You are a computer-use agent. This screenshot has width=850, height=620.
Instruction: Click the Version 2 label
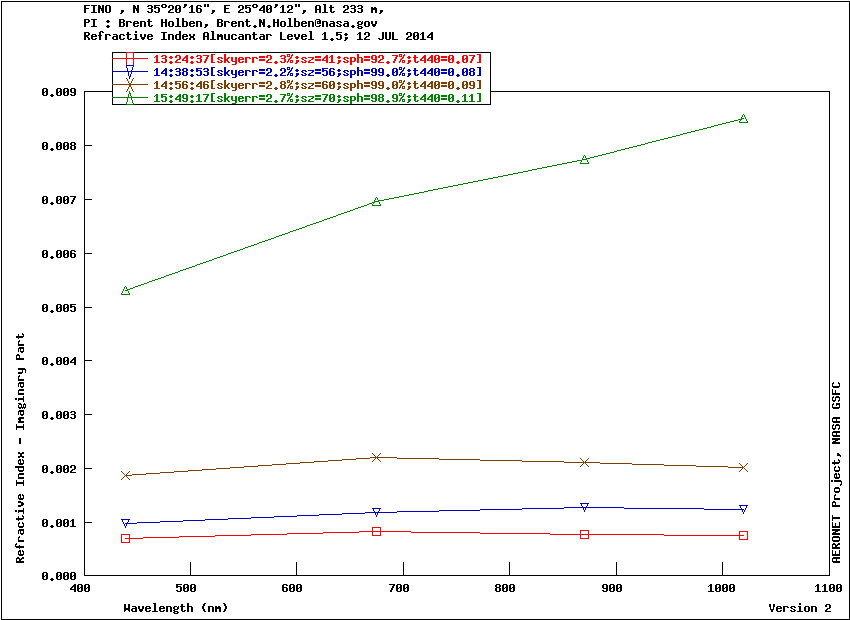799,608
